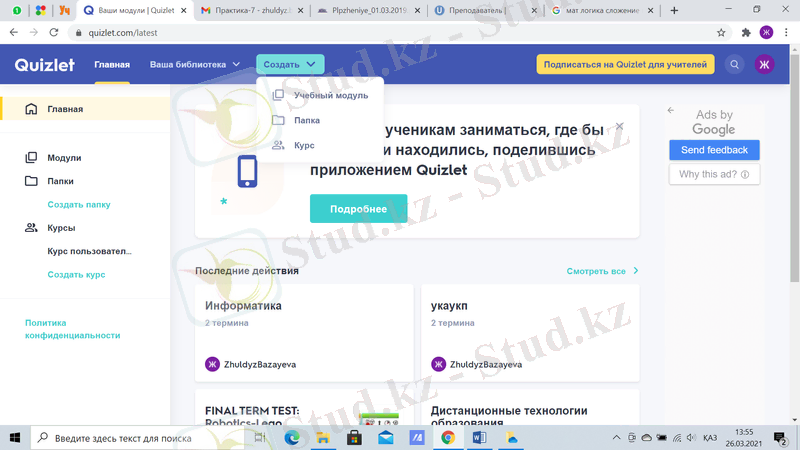Open the Курс пользовател... sidebar item
Viewport: 800px width, 450px height.
click(x=89, y=251)
